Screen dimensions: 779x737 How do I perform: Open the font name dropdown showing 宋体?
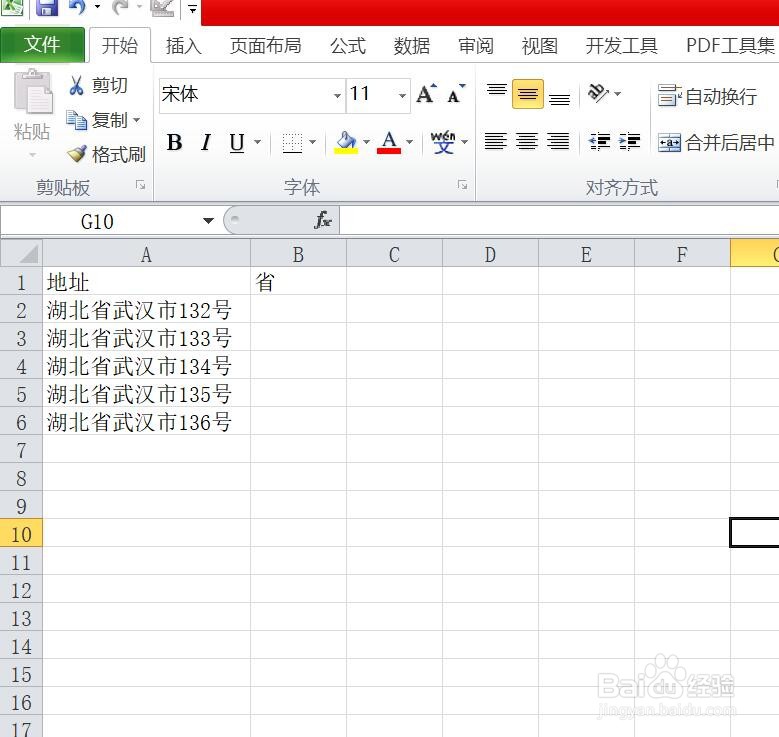(337, 95)
